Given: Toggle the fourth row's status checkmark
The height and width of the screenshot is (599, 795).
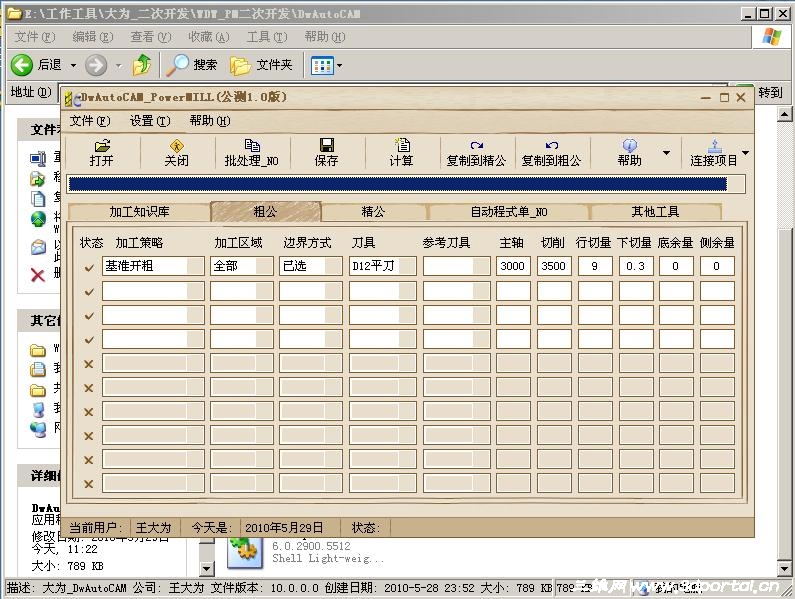Looking at the screenshot, I should point(89,339).
